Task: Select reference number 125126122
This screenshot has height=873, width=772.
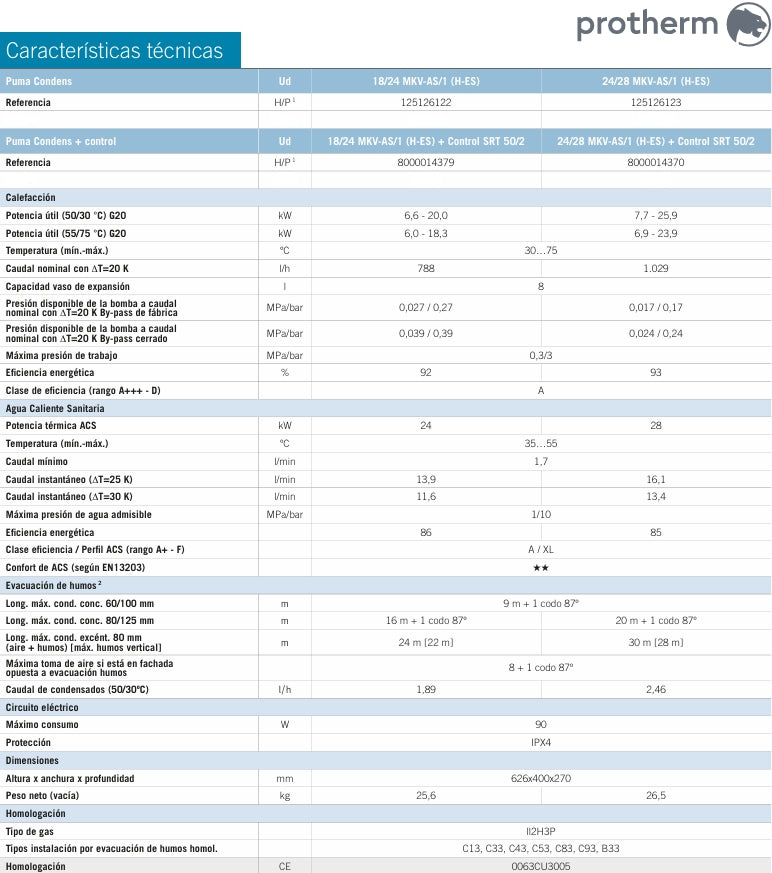Action: pos(425,102)
